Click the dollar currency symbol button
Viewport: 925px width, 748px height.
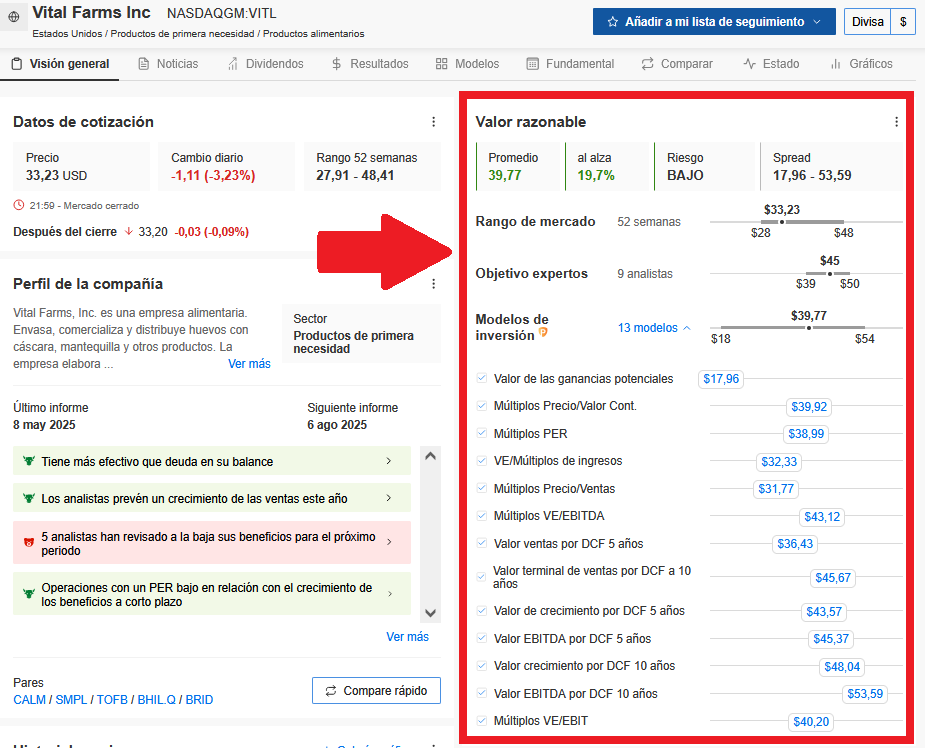tap(903, 22)
